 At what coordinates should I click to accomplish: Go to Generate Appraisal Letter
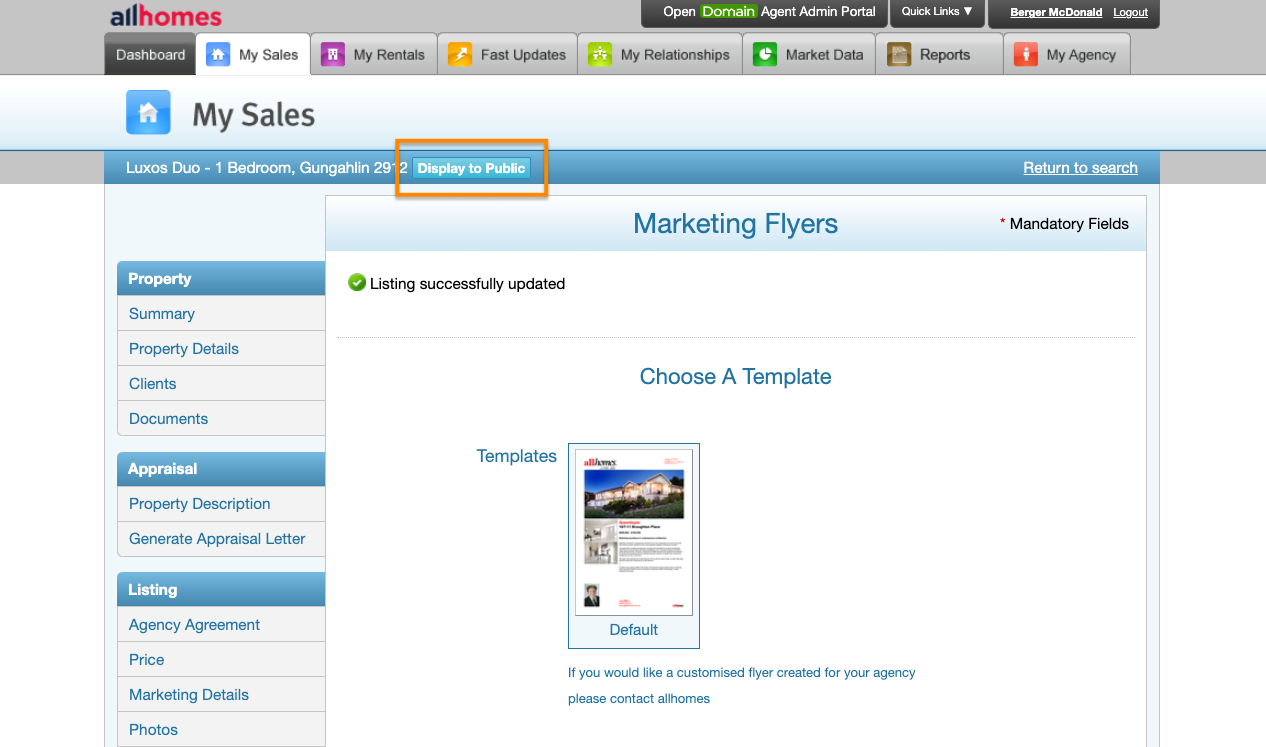point(217,539)
